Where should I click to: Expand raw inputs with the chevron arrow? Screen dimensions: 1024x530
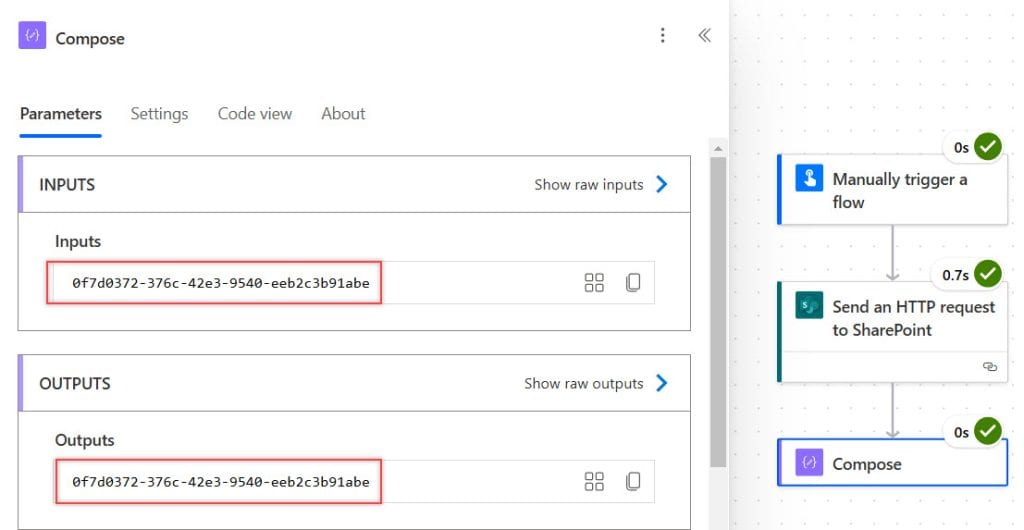pyautogui.click(x=662, y=184)
